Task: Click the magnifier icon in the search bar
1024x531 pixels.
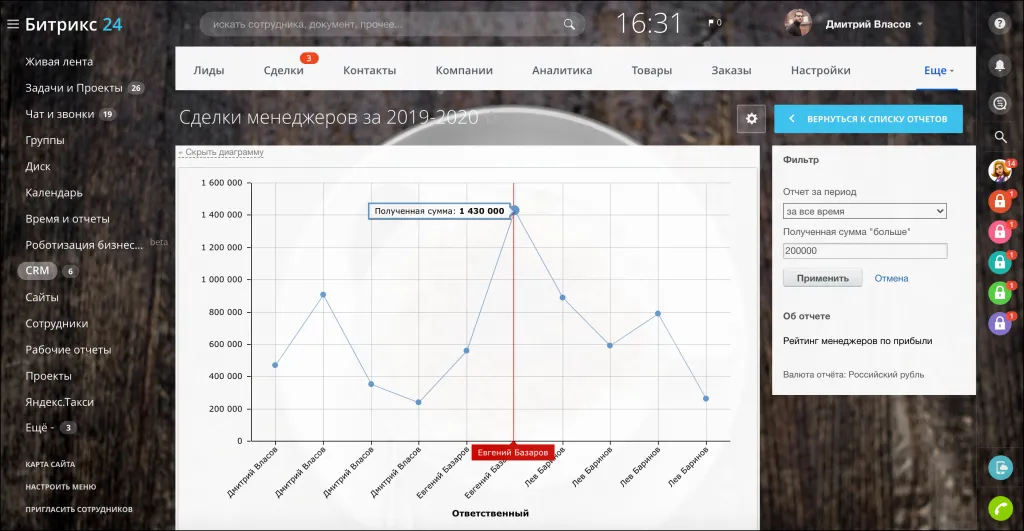Action: click(570, 24)
